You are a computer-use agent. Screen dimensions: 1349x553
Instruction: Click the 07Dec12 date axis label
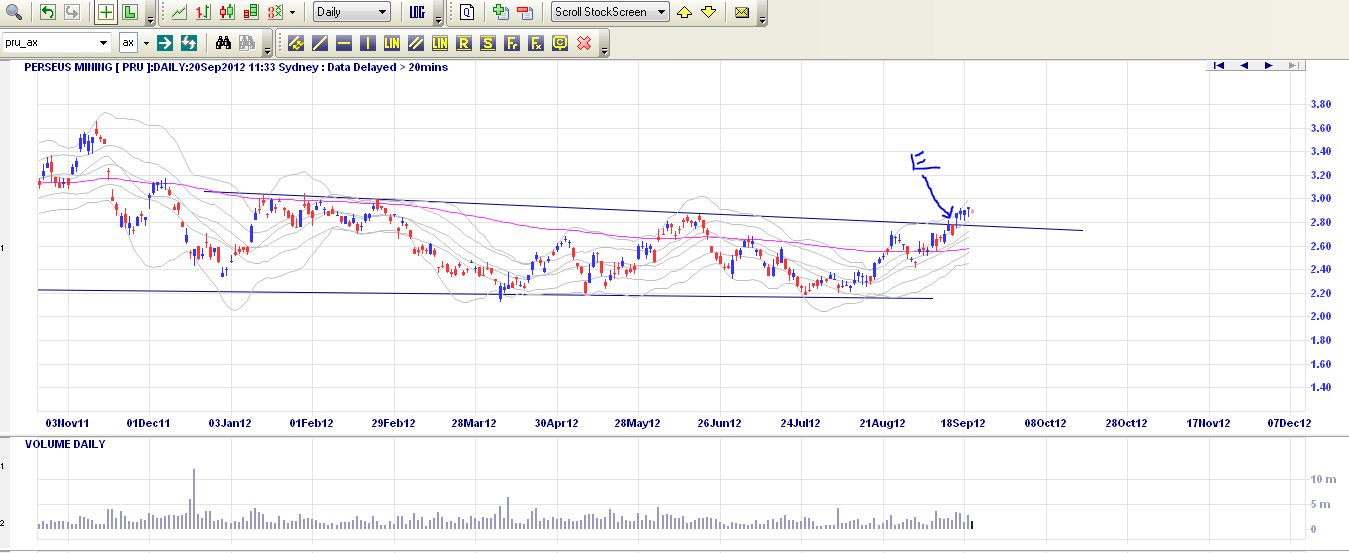[1289, 423]
